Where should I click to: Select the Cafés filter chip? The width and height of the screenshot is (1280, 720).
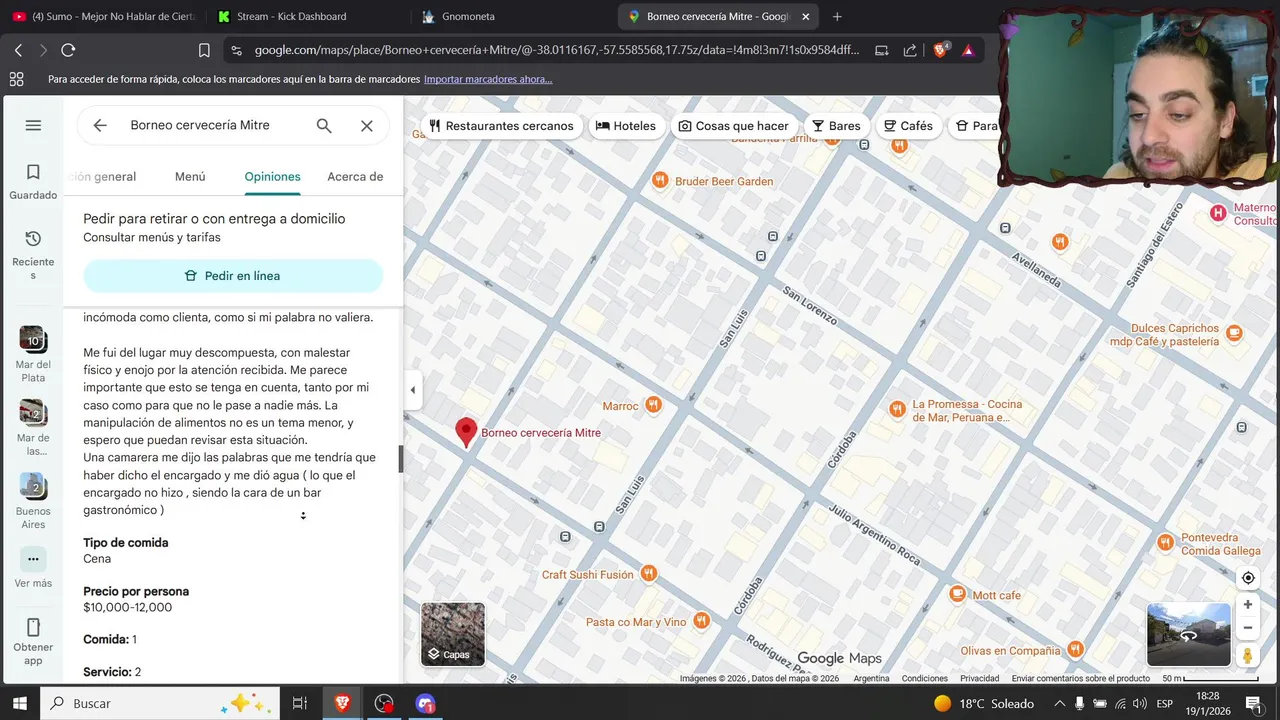tap(908, 126)
